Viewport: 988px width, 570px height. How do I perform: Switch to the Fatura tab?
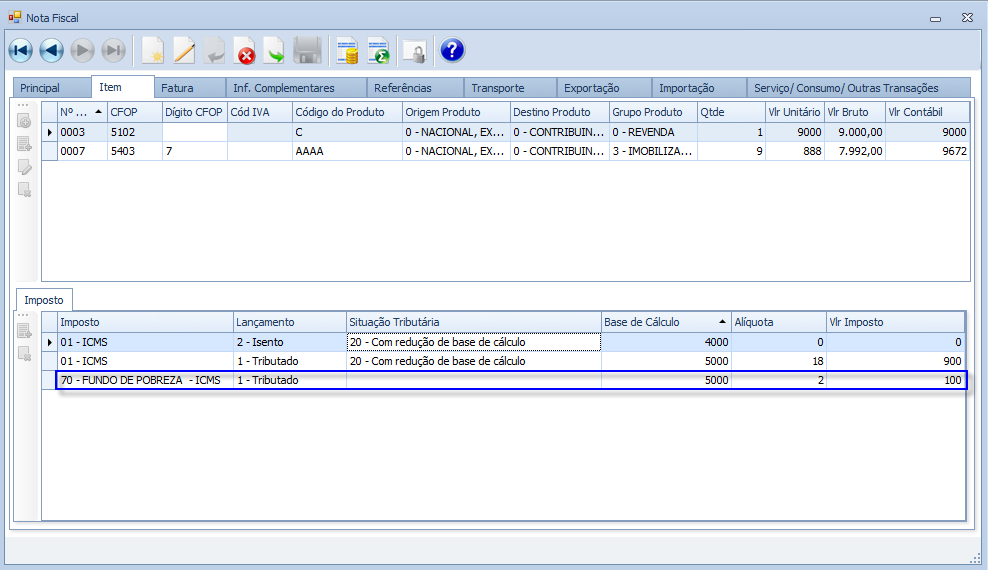(178, 88)
